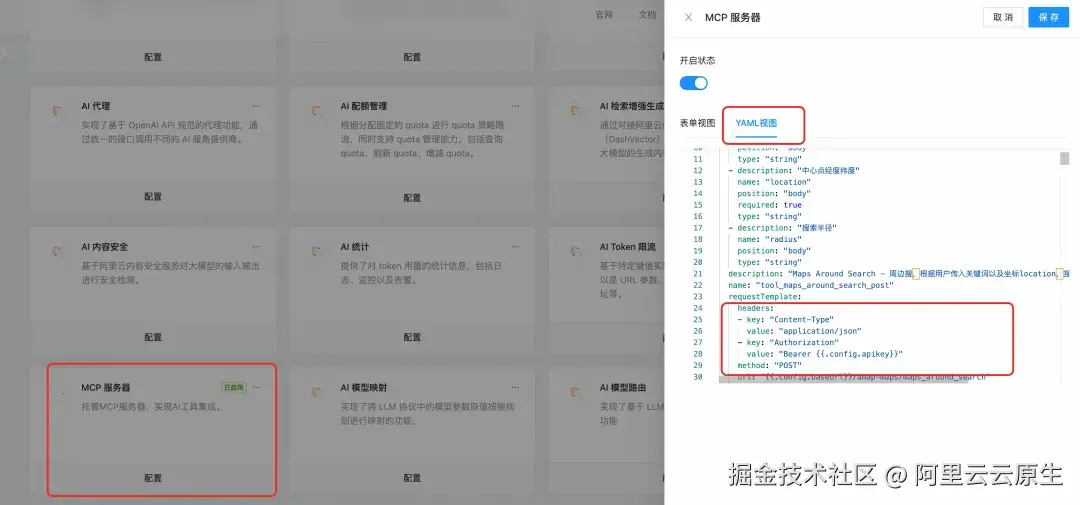The image size is (1080, 505).
Task: Click the AI 配额管理 card title
Action: [x=364, y=106]
